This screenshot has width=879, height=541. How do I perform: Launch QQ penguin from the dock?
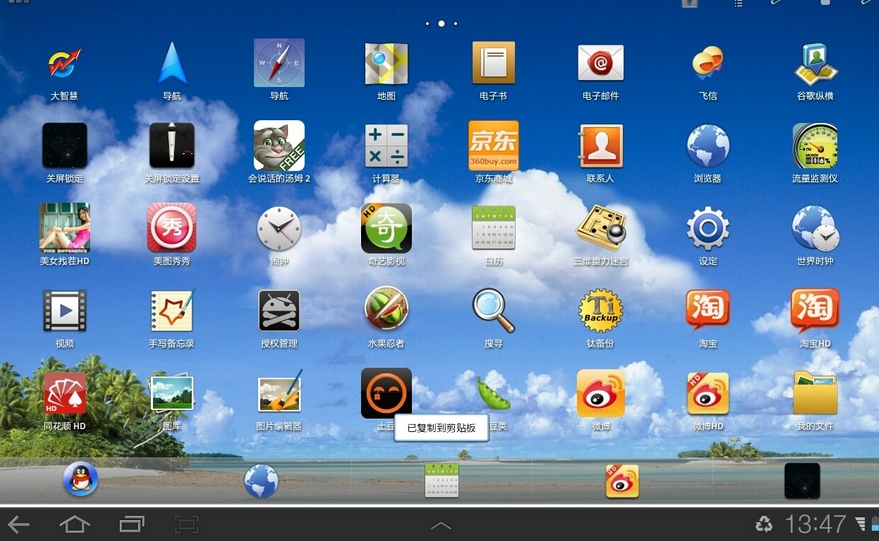[80, 479]
